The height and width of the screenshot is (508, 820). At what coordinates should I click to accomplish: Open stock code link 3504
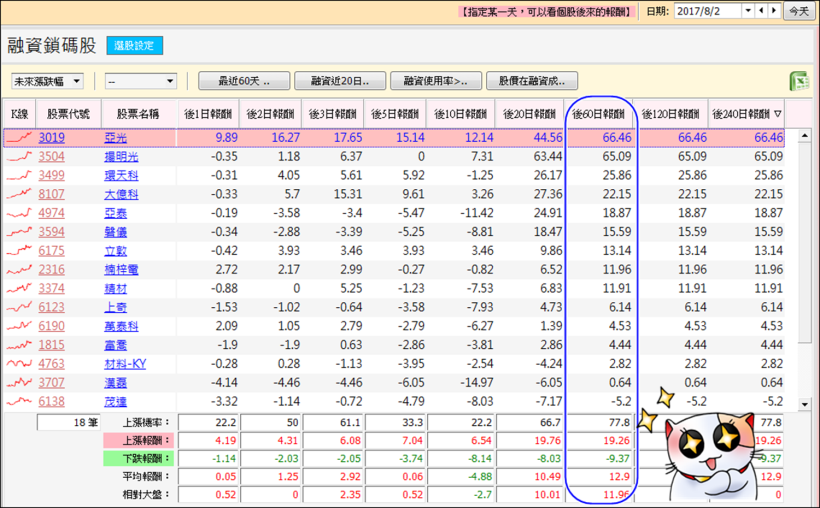52,156
